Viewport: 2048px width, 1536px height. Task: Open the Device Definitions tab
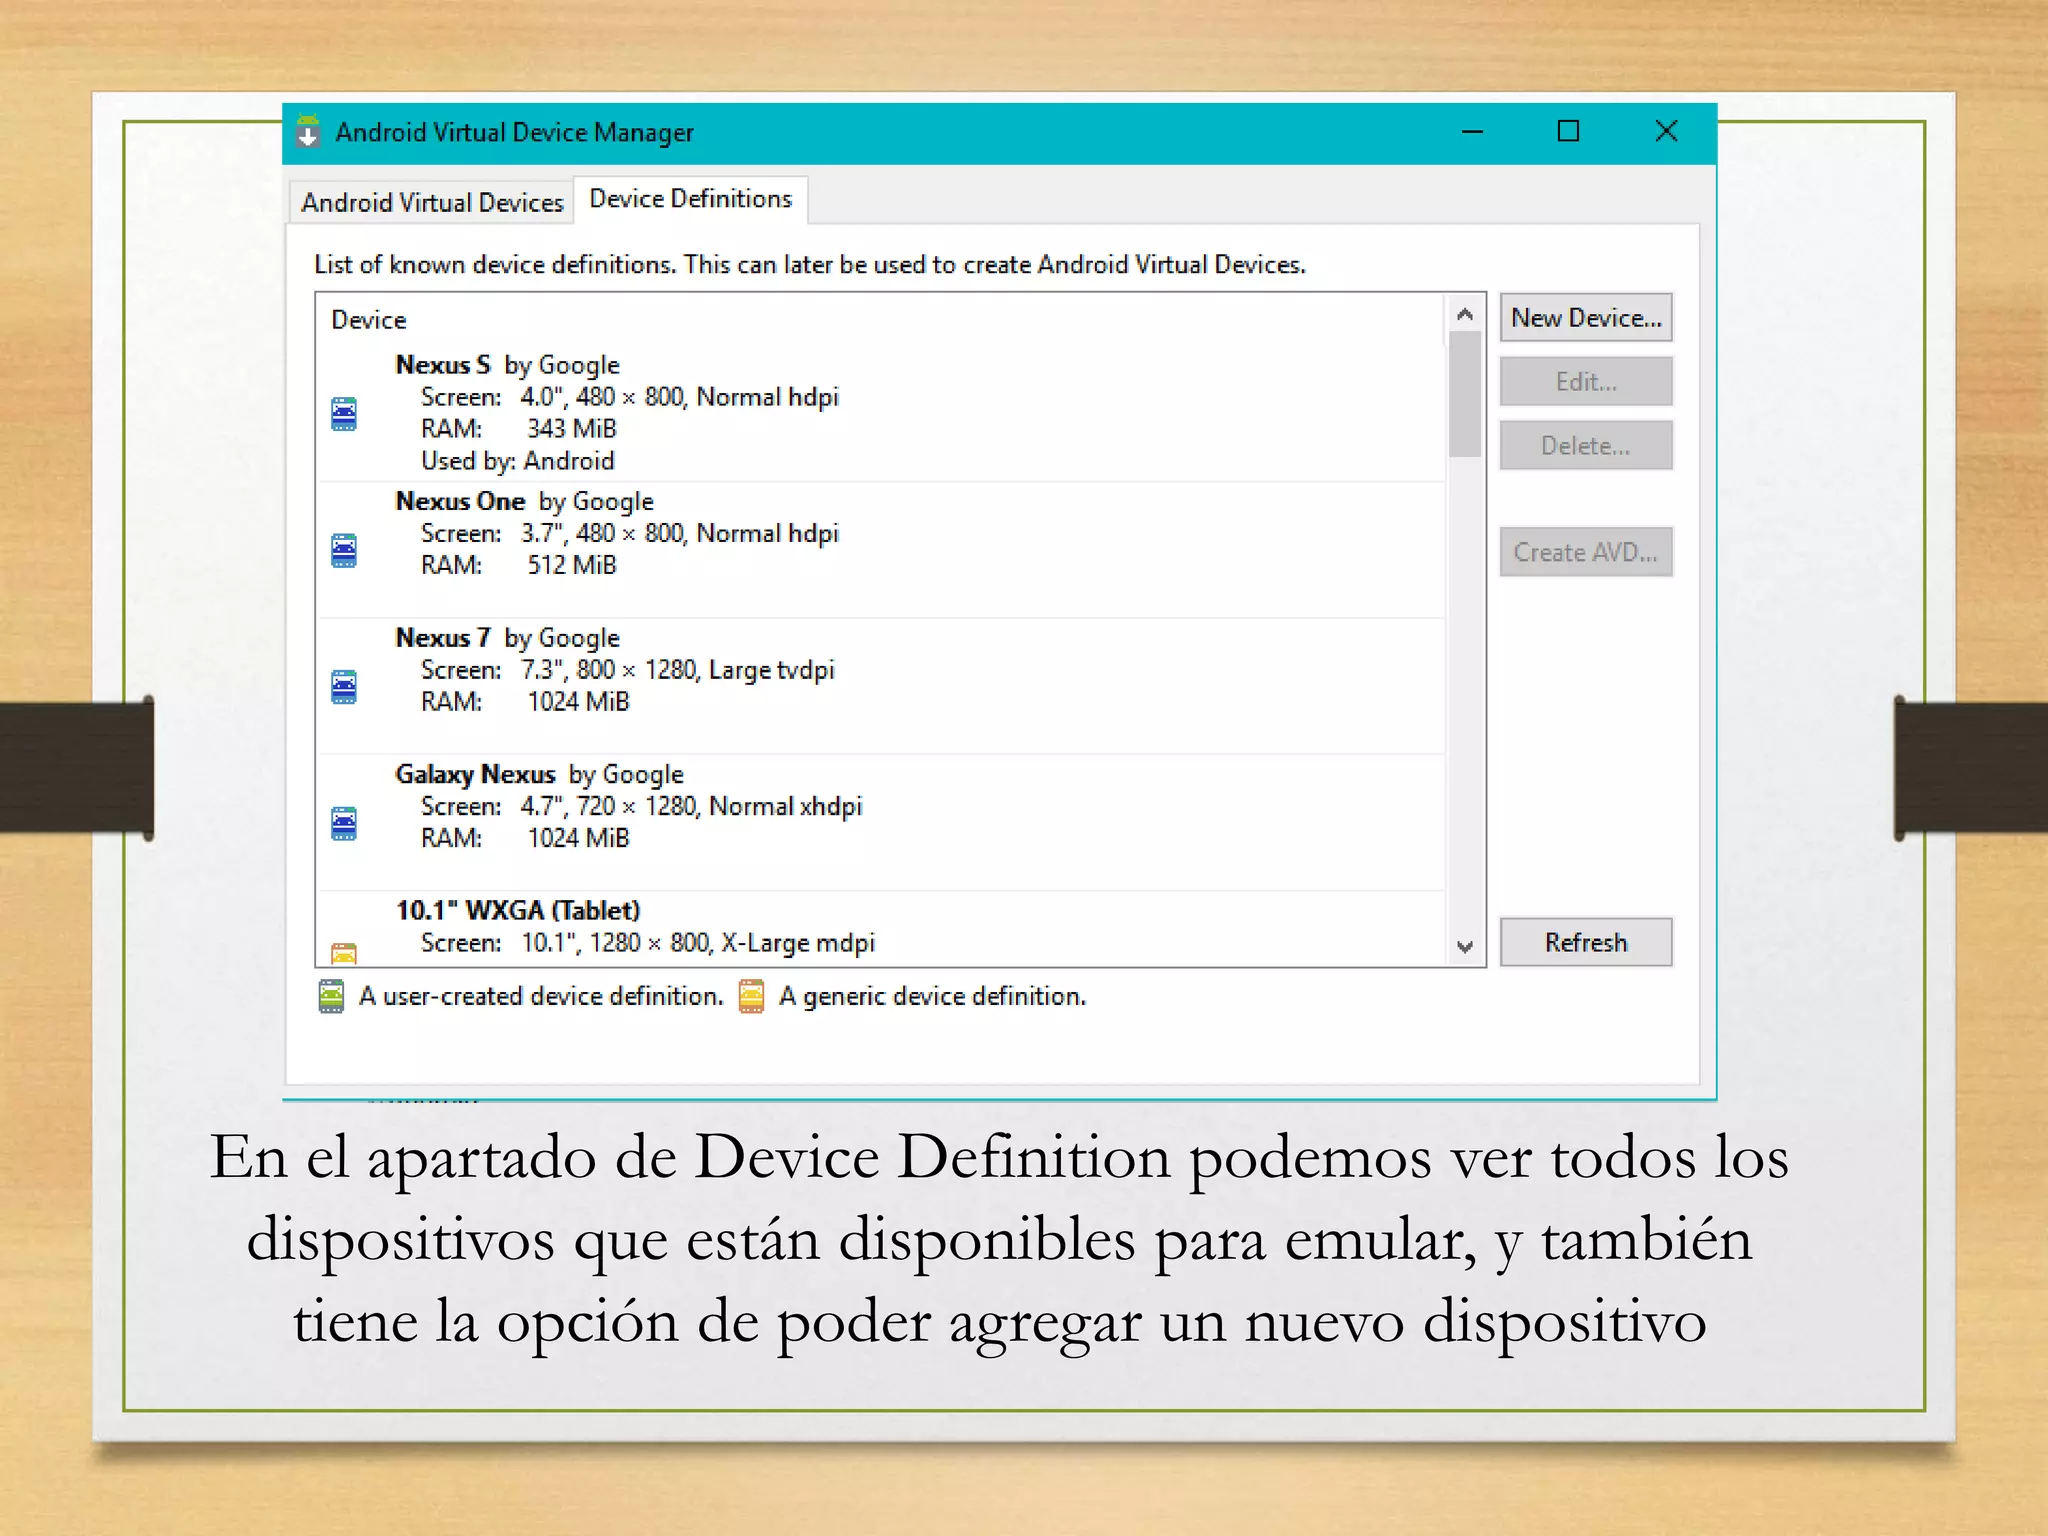coord(690,199)
